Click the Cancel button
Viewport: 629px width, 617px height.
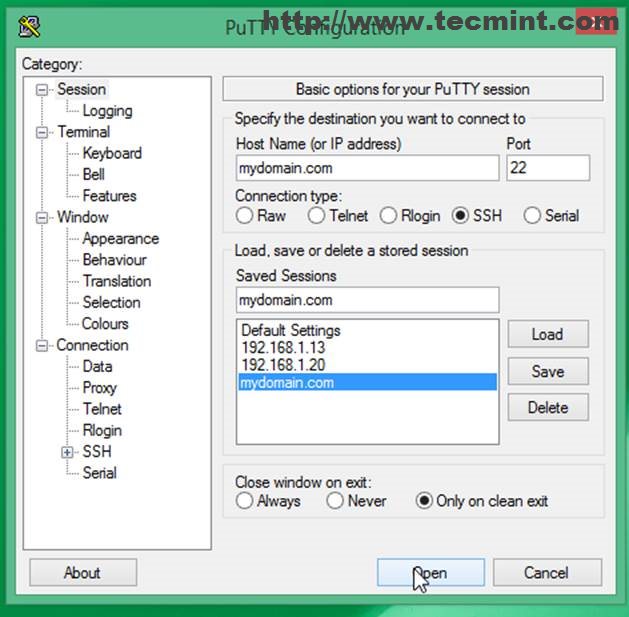547,572
